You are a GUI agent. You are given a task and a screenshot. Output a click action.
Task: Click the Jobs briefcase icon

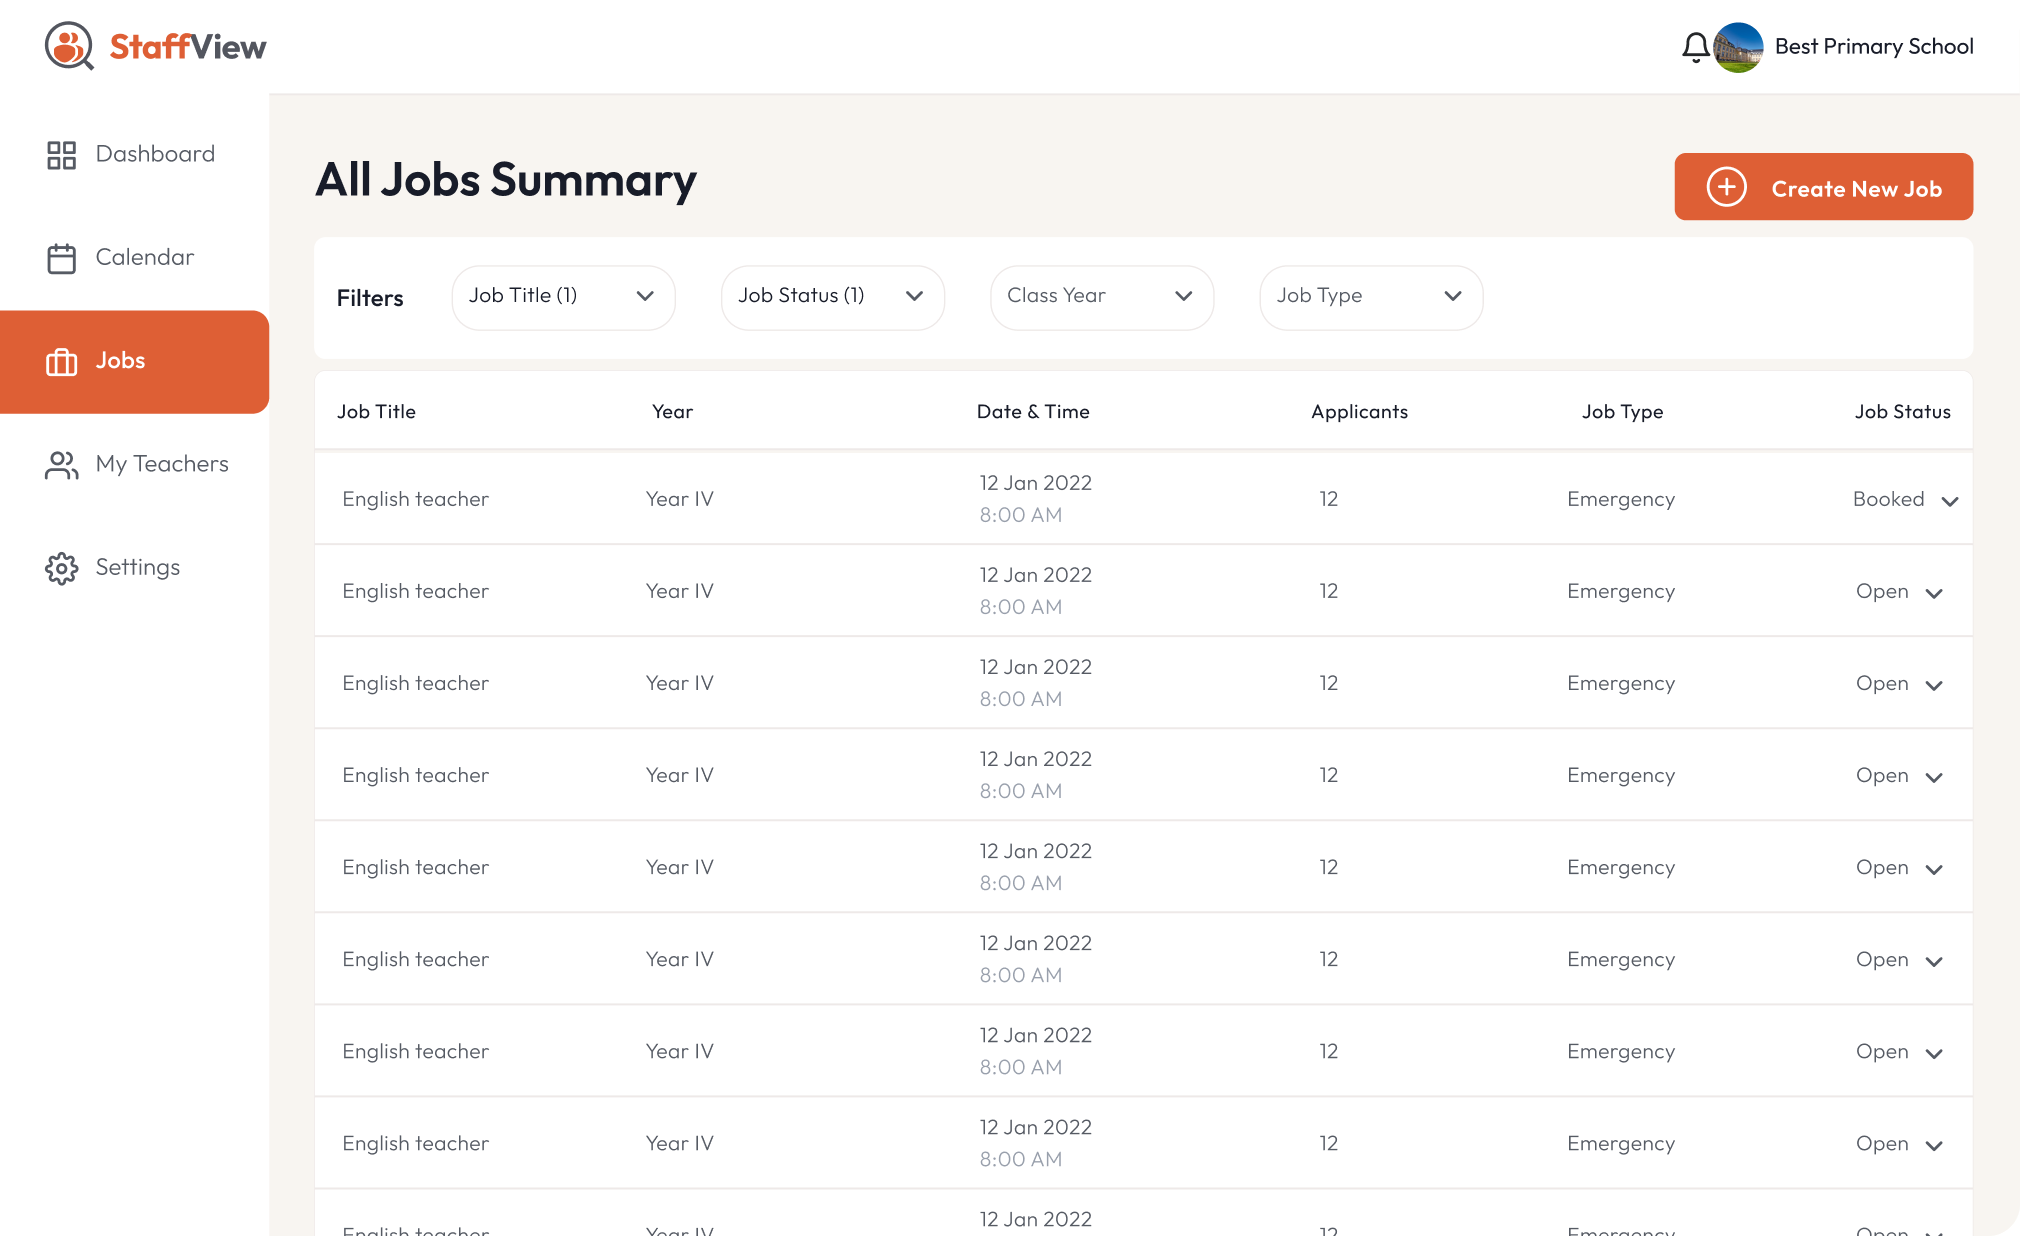[61, 361]
